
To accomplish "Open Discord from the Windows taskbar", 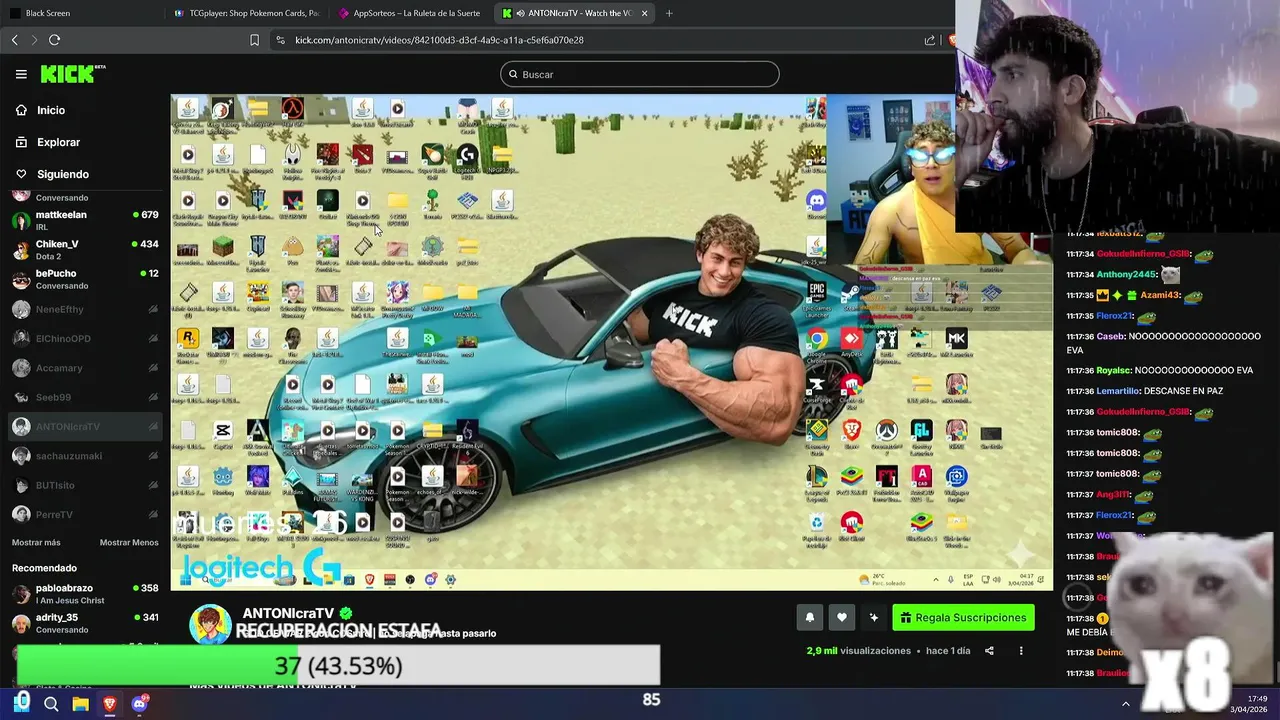I will coord(139,704).
